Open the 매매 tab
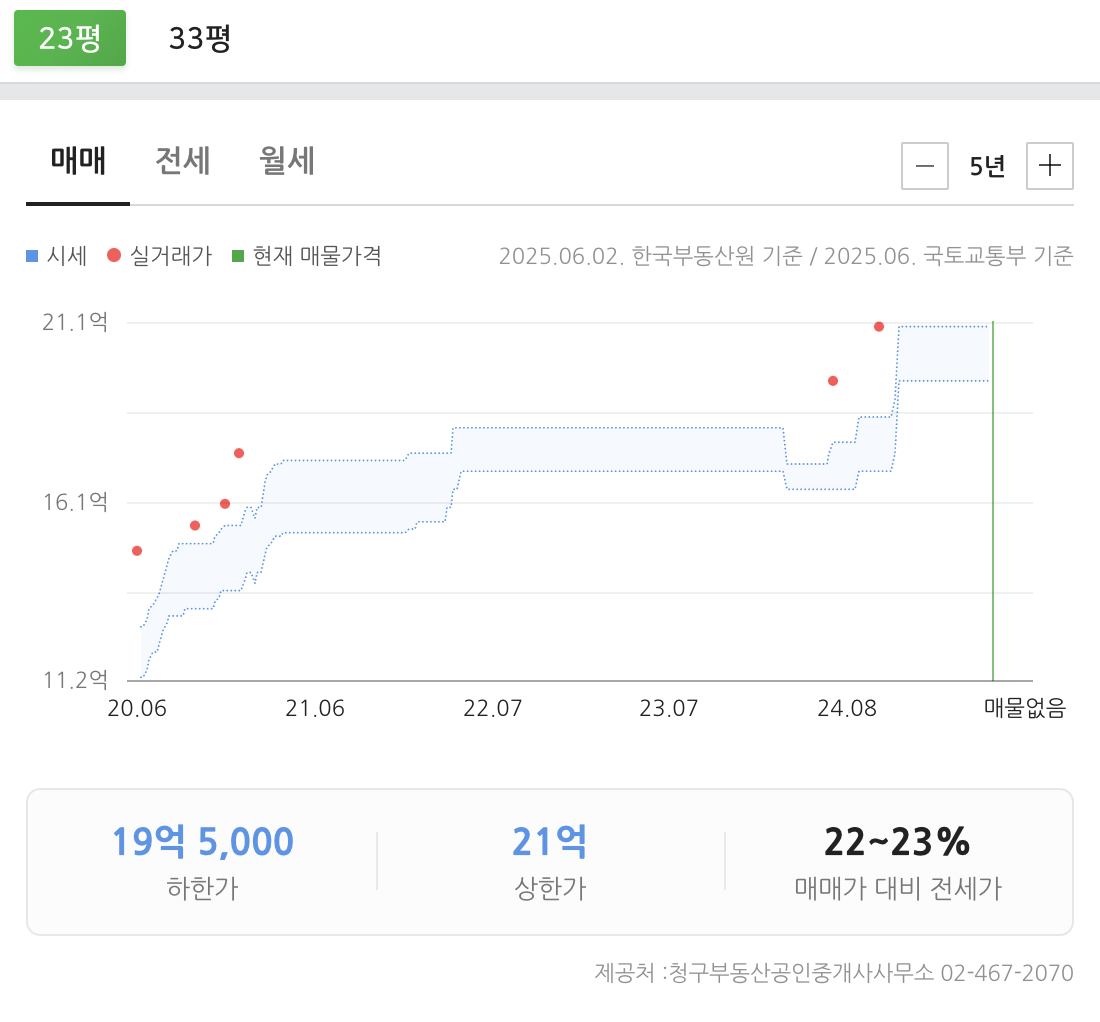Screen dimensions: 1100x1022 click(78, 161)
